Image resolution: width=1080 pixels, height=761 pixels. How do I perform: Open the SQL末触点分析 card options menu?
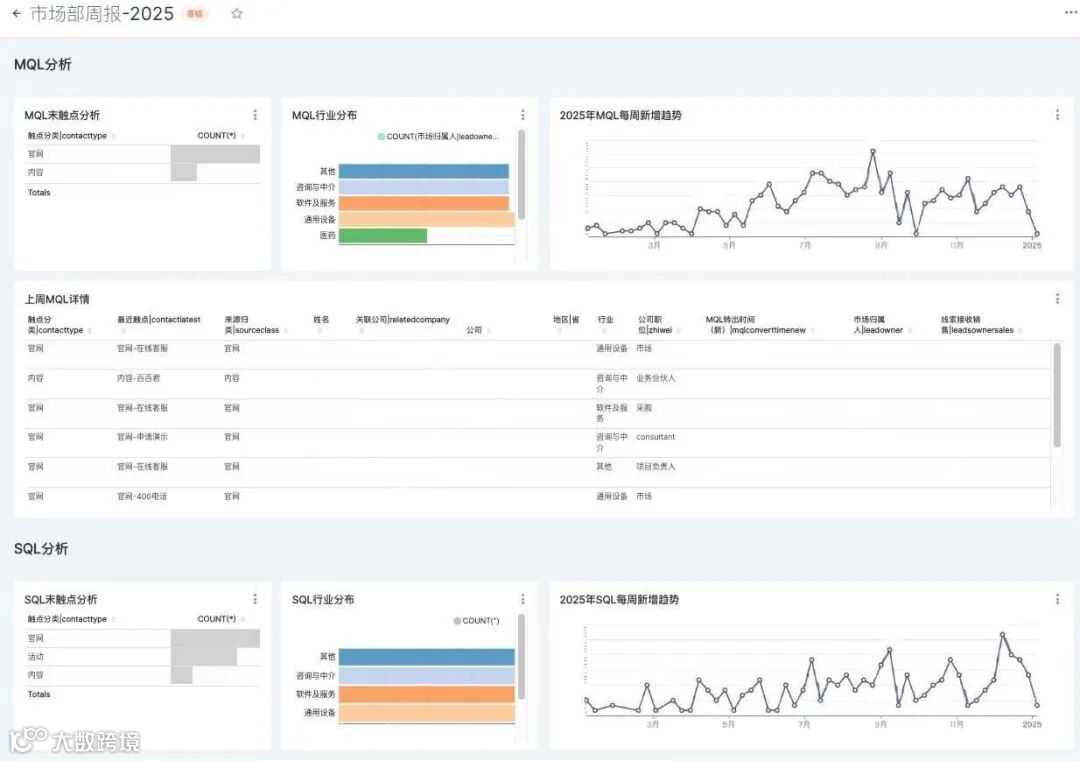[x=255, y=599]
